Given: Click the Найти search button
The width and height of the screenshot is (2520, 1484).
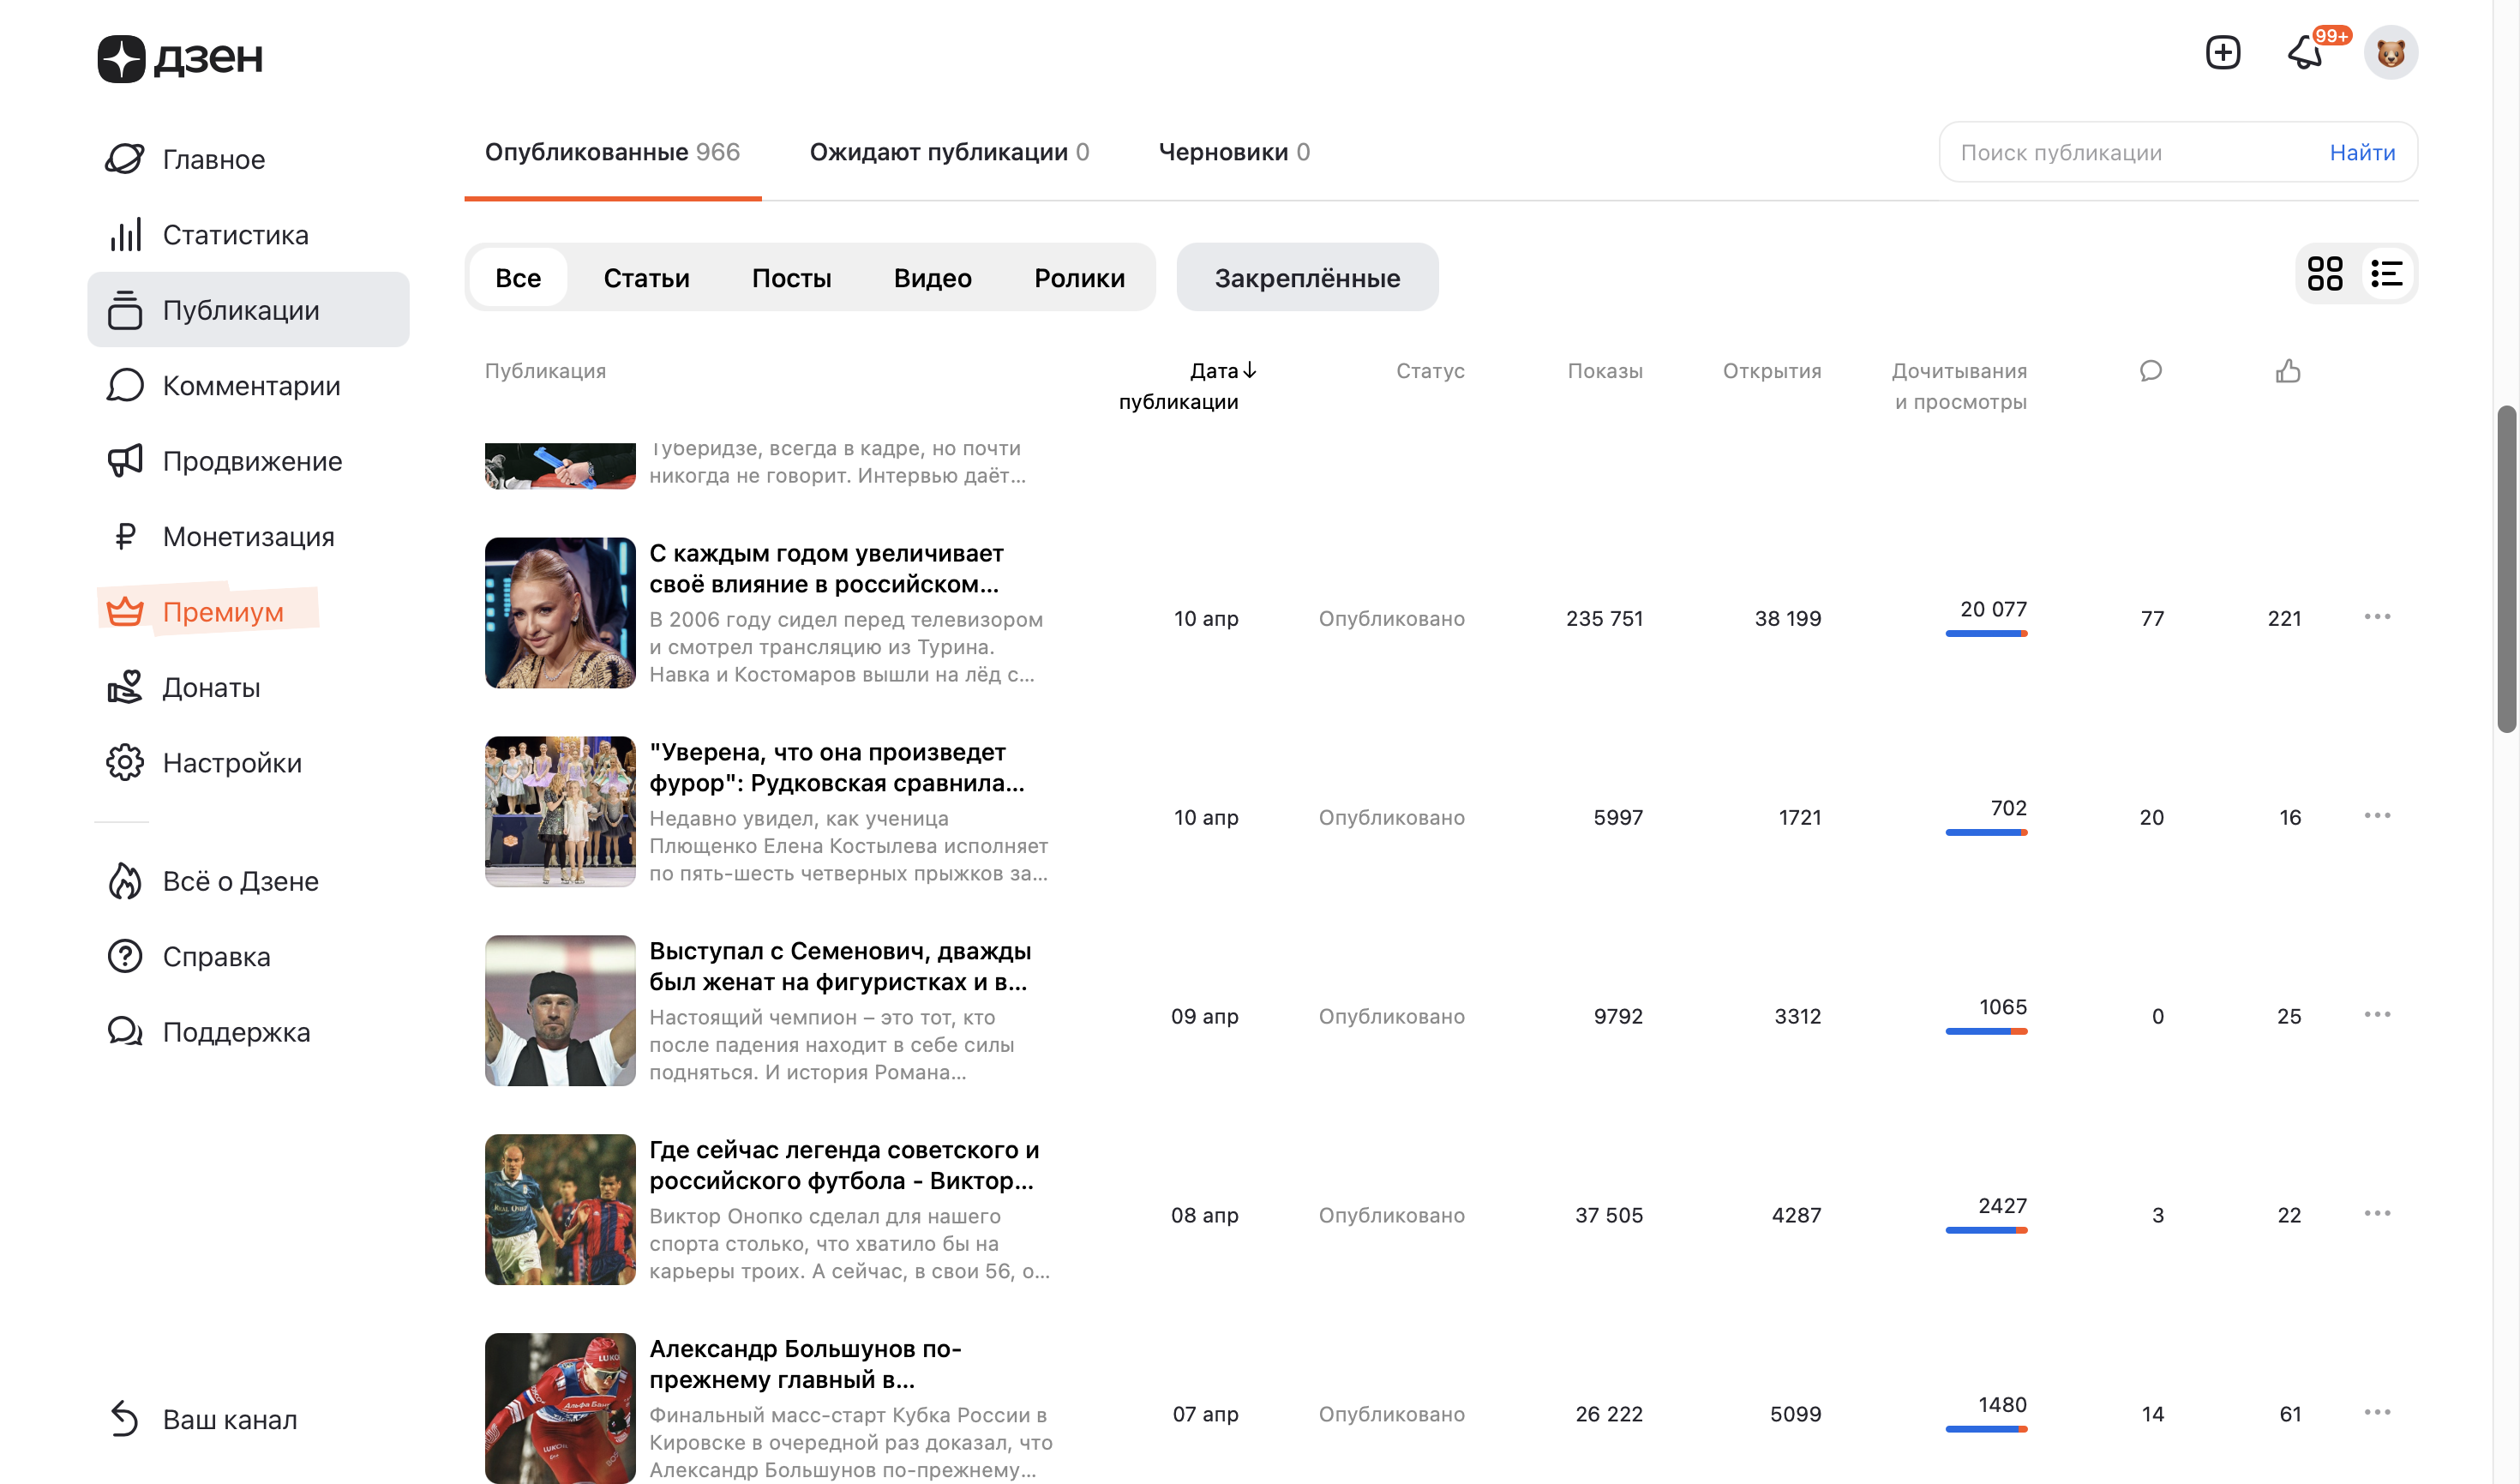Looking at the screenshot, I should (2362, 153).
